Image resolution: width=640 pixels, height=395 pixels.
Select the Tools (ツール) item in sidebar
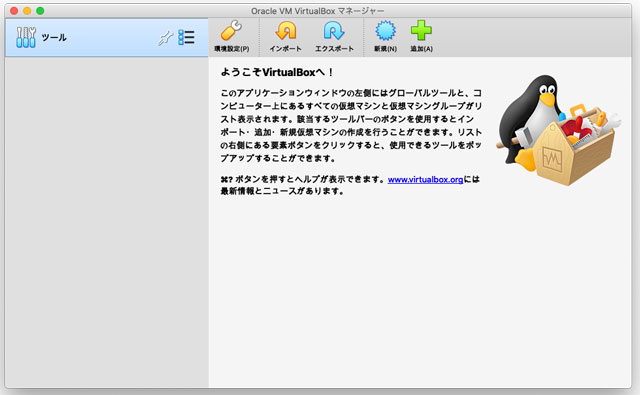click(x=107, y=38)
